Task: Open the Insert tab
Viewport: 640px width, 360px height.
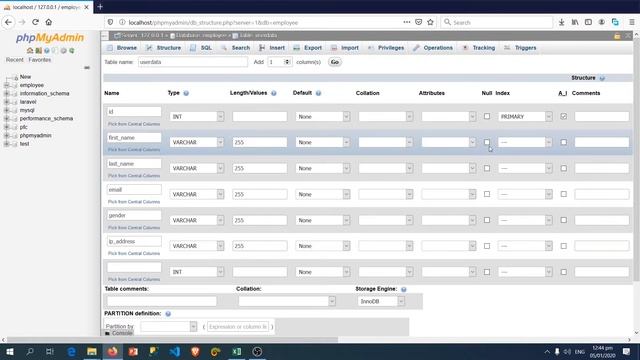Action: click(272, 48)
